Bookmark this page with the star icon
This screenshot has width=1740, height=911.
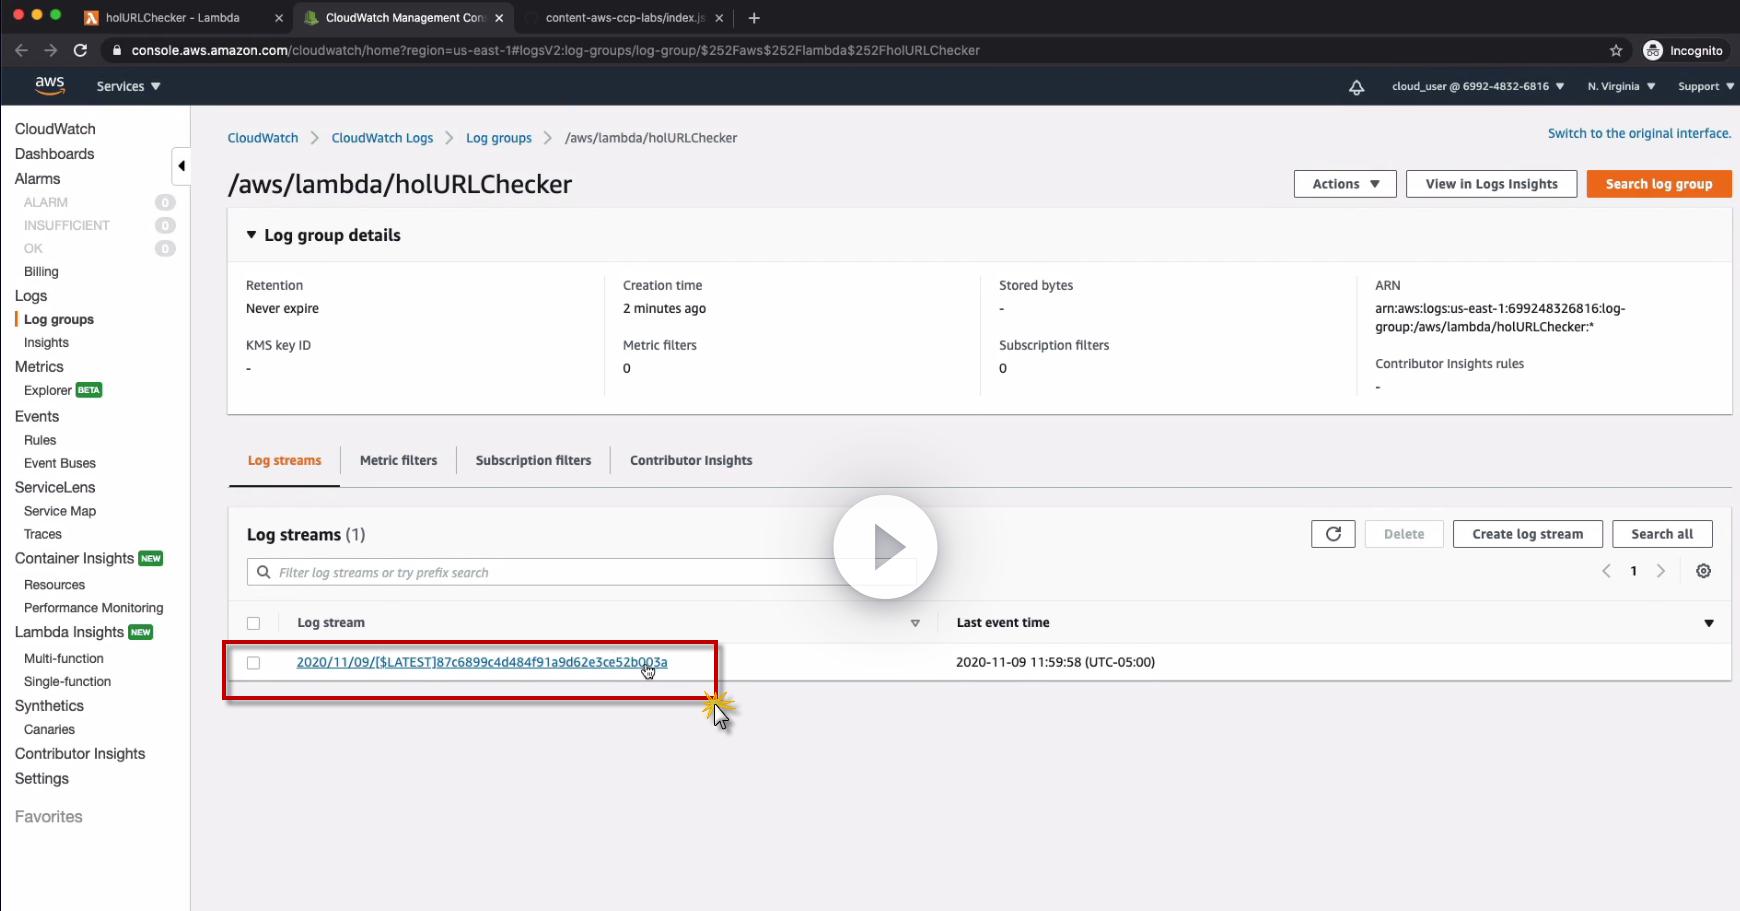[1616, 50]
